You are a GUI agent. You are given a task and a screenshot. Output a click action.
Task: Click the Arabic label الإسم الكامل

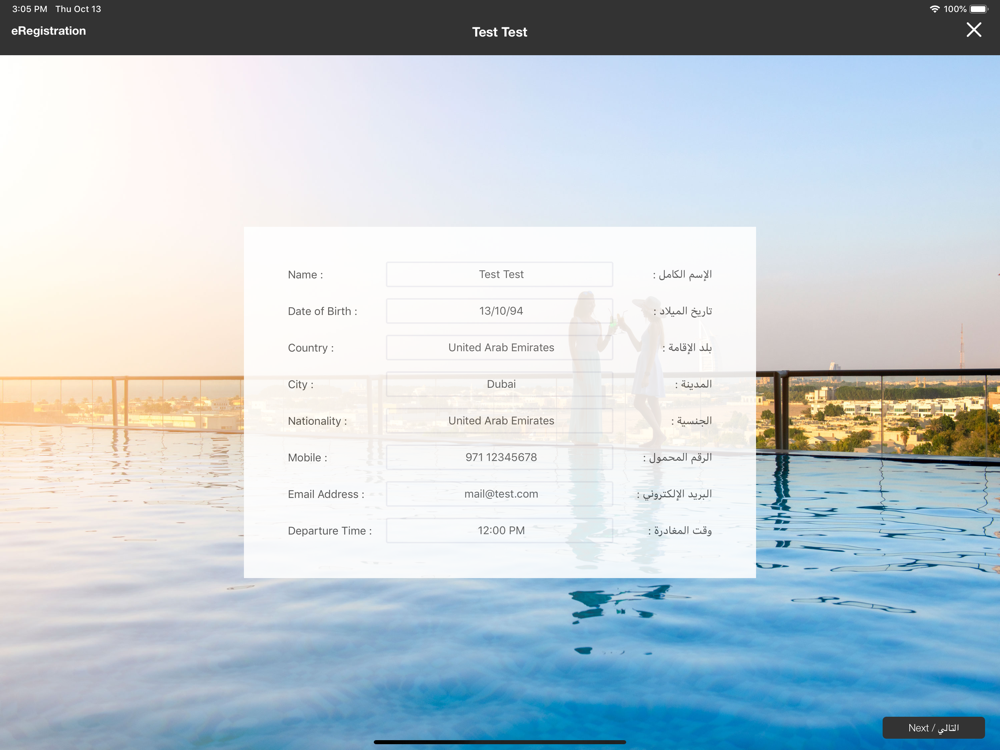(x=682, y=275)
